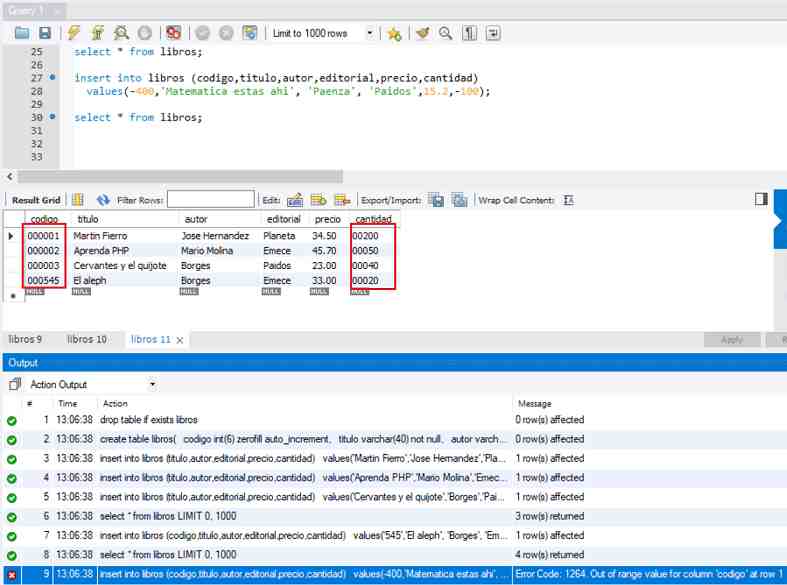This screenshot has width=787, height=585.
Task: Insert a new row with the Edit toolbar icon
Action: [x=318, y=200]
